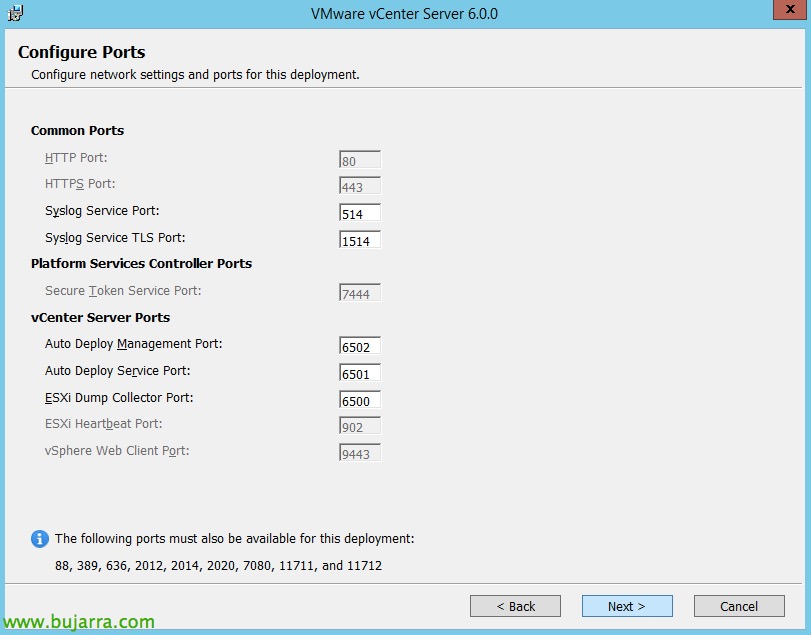Viewport: 811px width, 635px height.
Task: Select the ESXi Dump Collector Port field
Action: (360, 400)
